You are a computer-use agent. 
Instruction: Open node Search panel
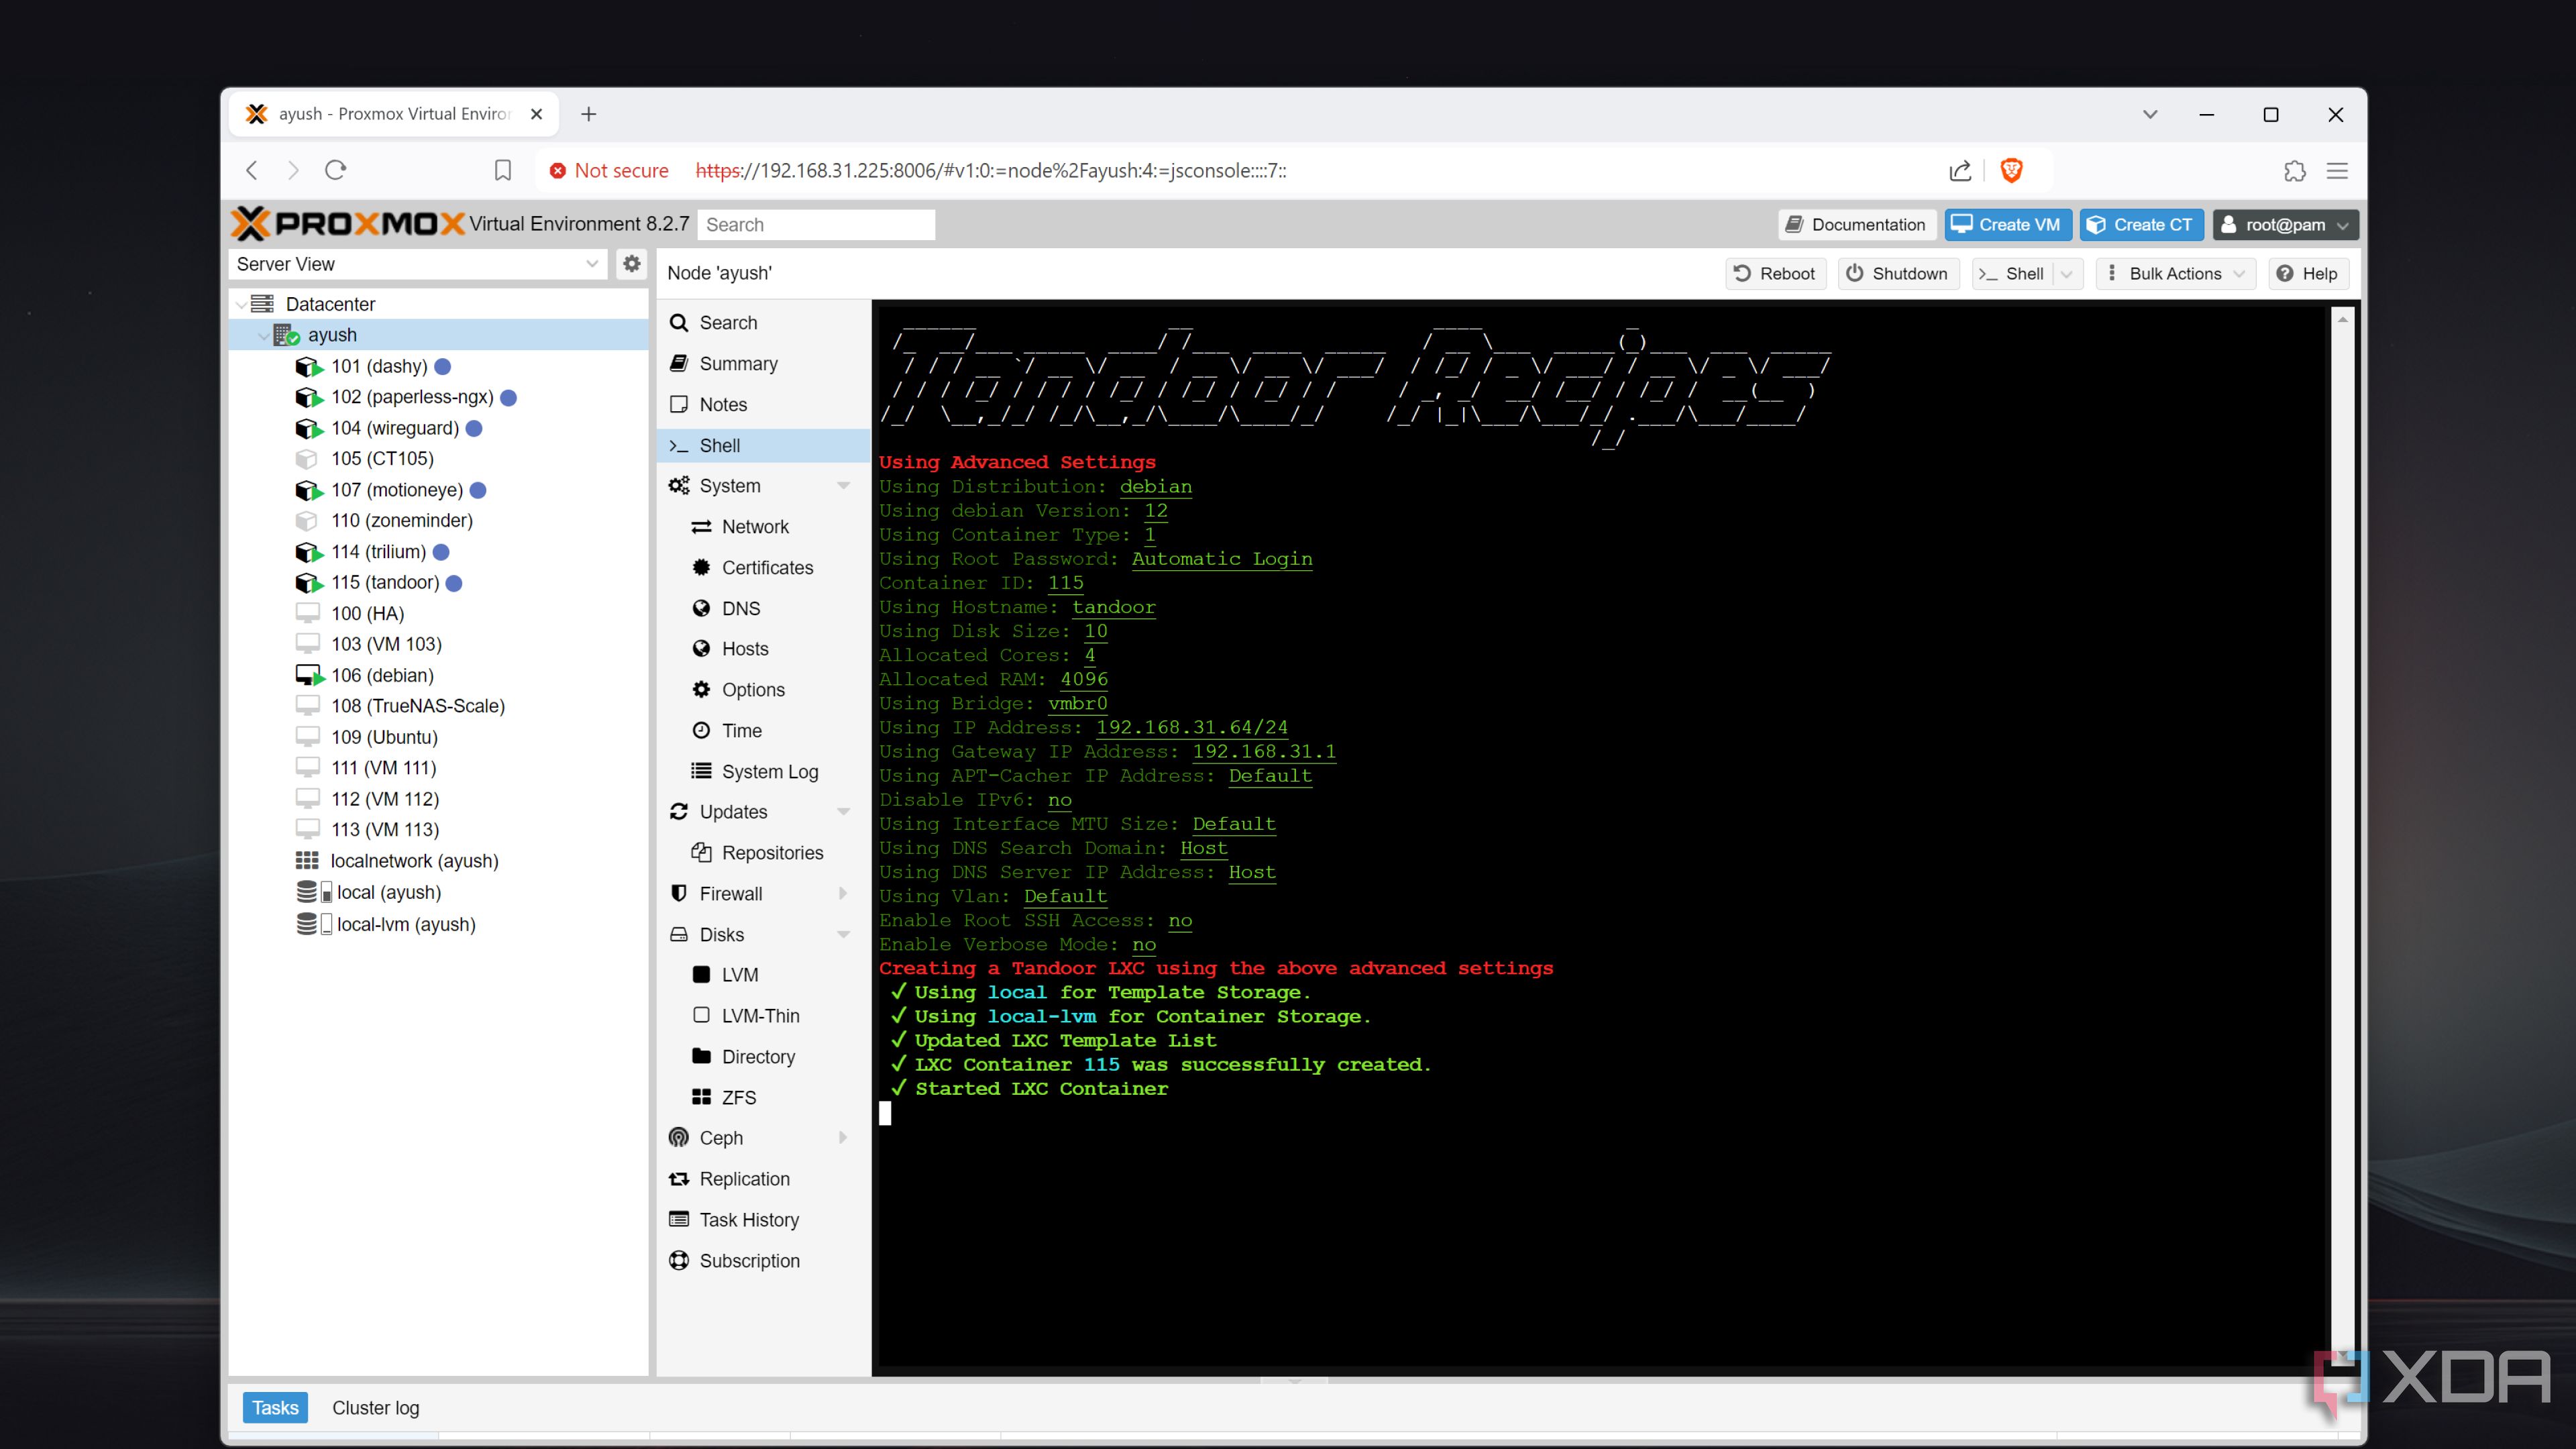[764, 323]
